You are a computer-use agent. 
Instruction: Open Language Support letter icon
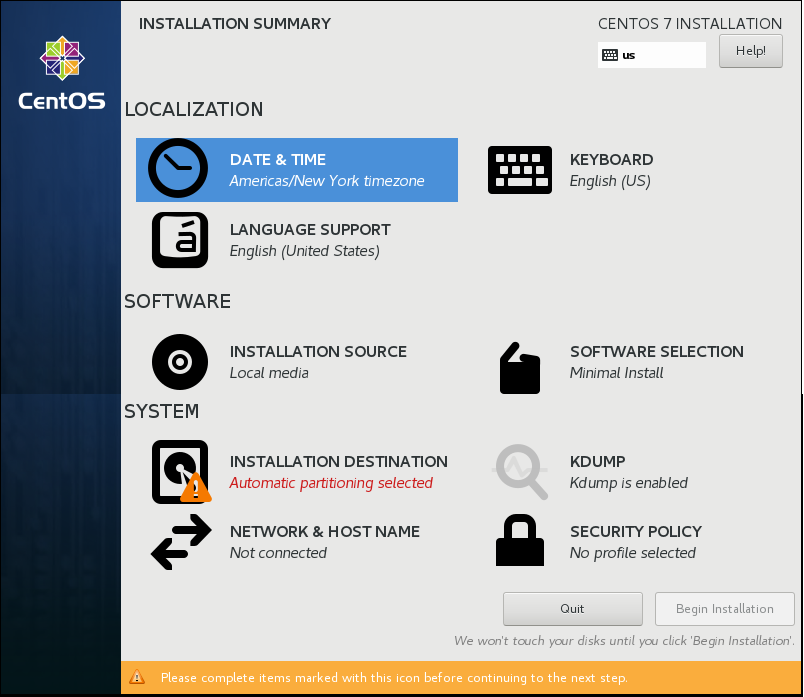coord(180,240)
